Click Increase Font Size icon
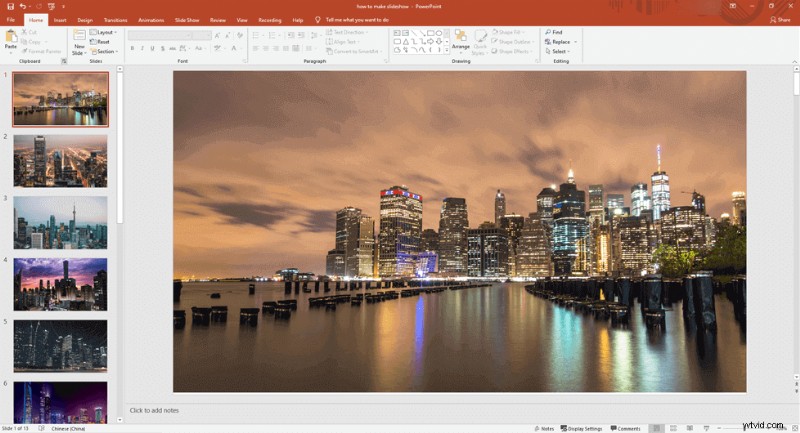 217,35
